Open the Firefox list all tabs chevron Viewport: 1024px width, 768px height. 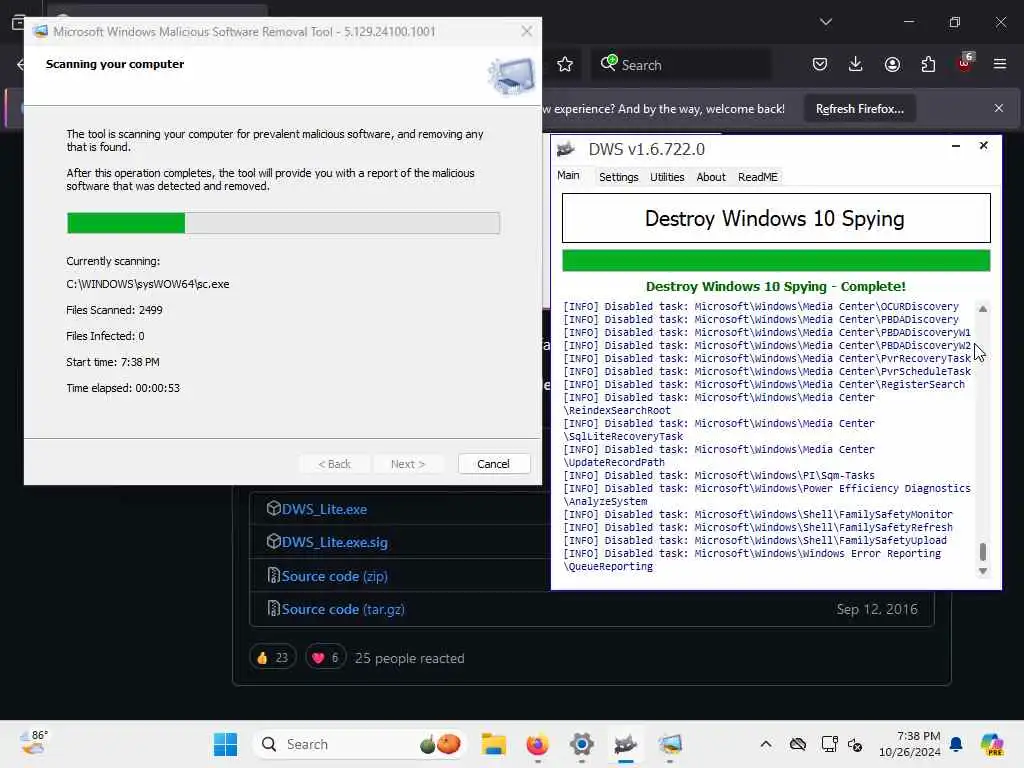pos(825,22)
